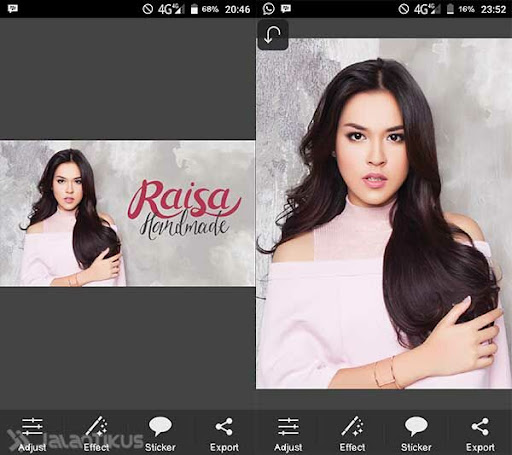
Task: Tap the undo rotate arrow icon
Action: (272, 35)
